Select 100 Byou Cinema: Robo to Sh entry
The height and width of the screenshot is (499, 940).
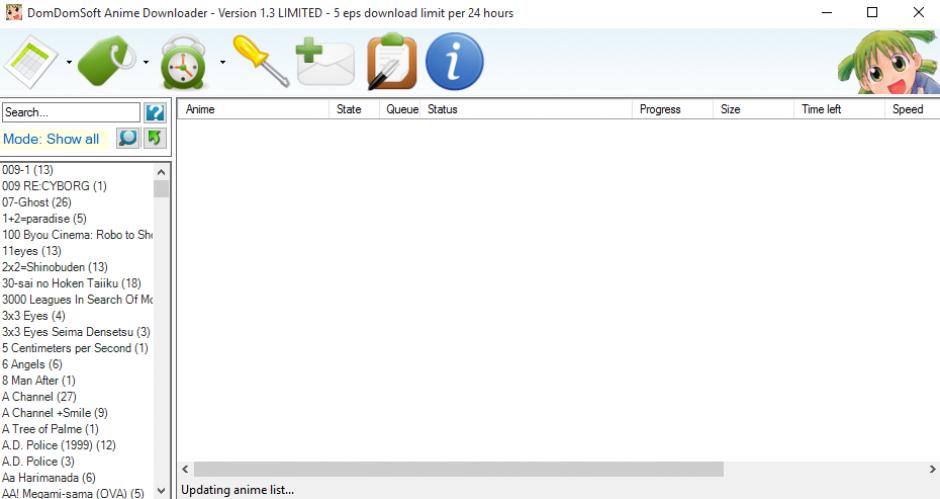[x=77, y=235]
